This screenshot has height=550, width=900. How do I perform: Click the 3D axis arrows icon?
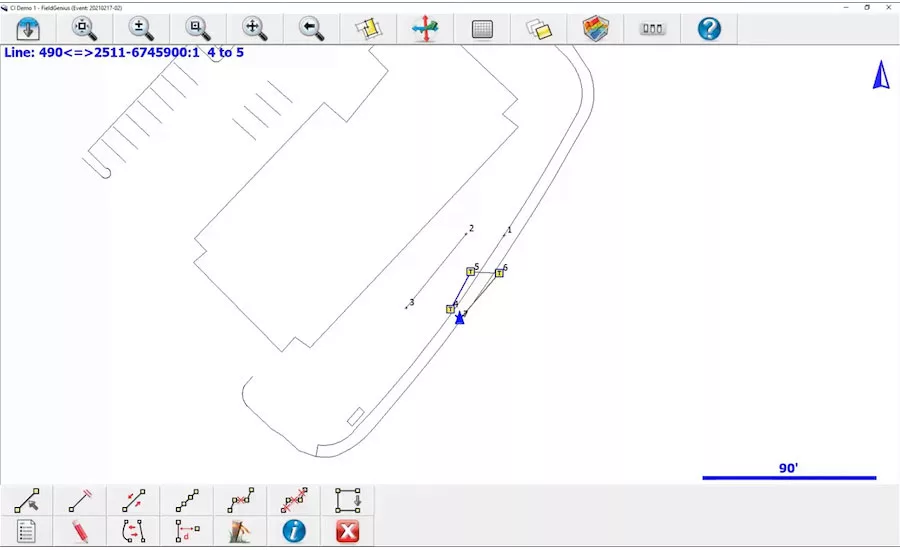click(425, 29)
